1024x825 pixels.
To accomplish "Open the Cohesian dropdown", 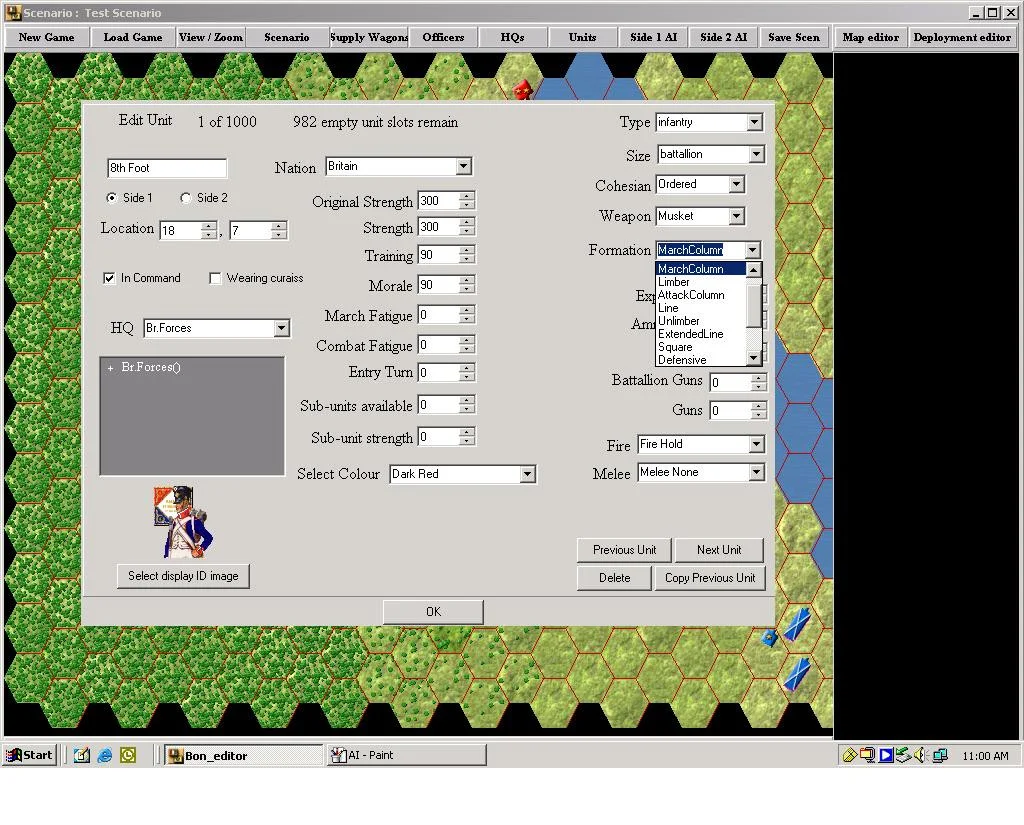I will pos(736,185).
